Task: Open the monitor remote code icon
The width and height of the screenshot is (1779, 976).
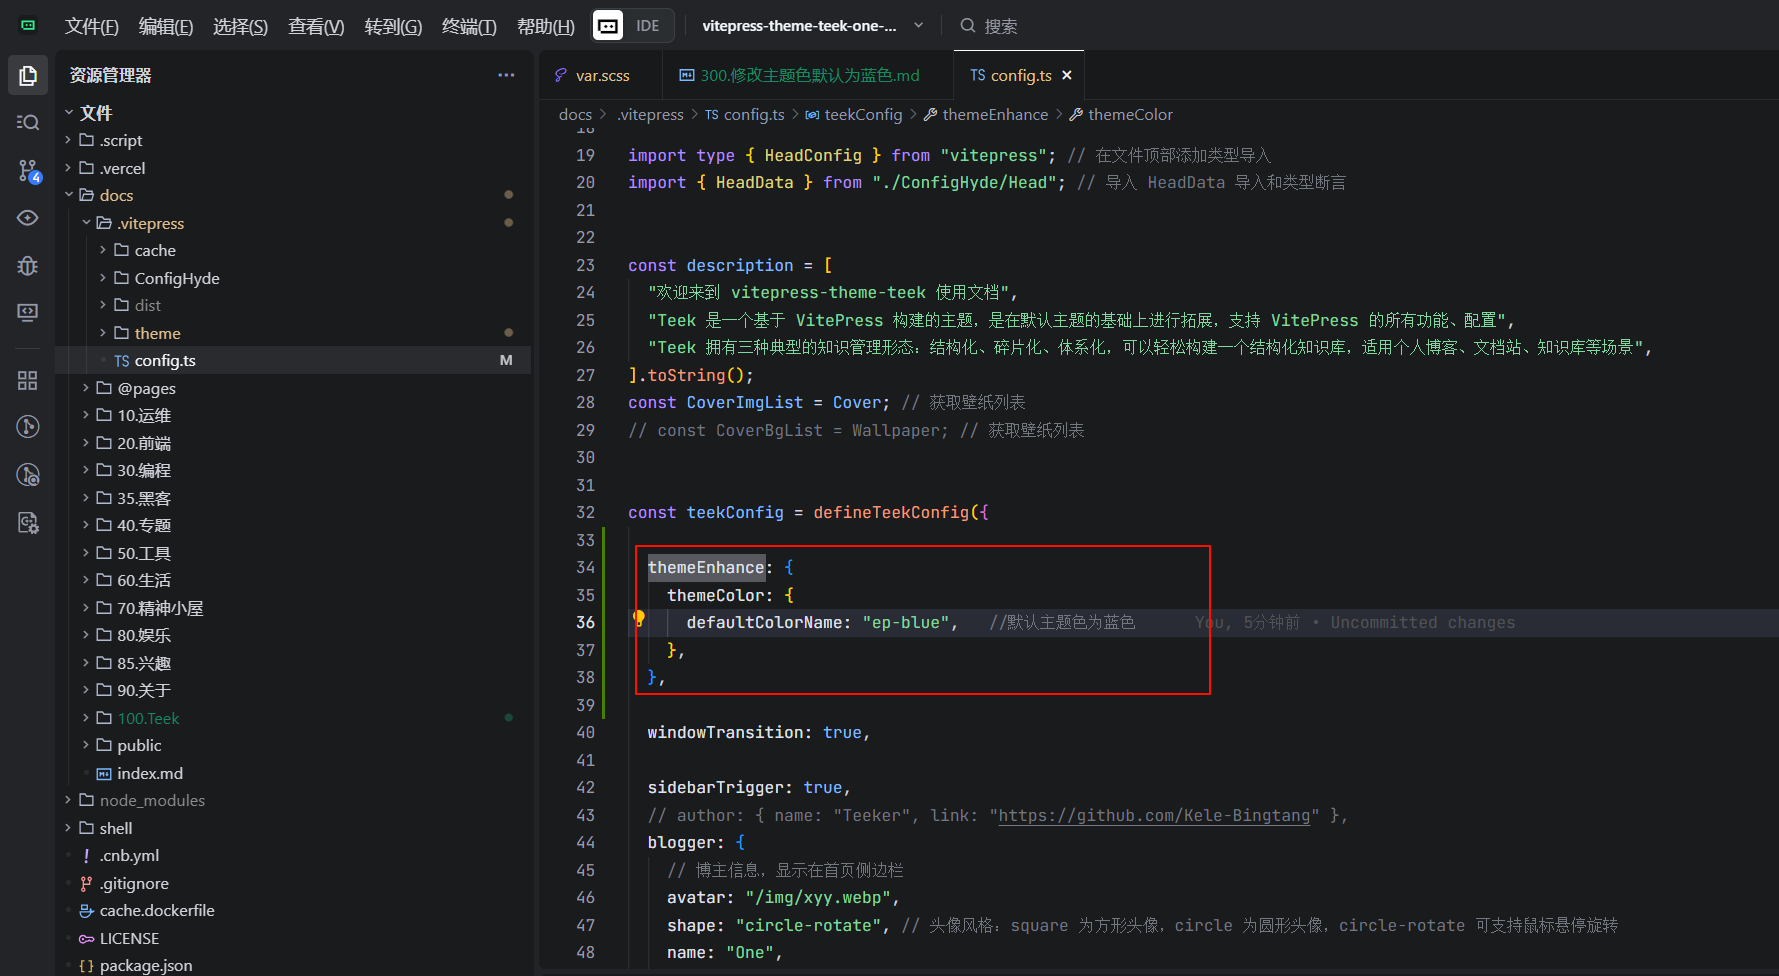Action: (28, 312)
